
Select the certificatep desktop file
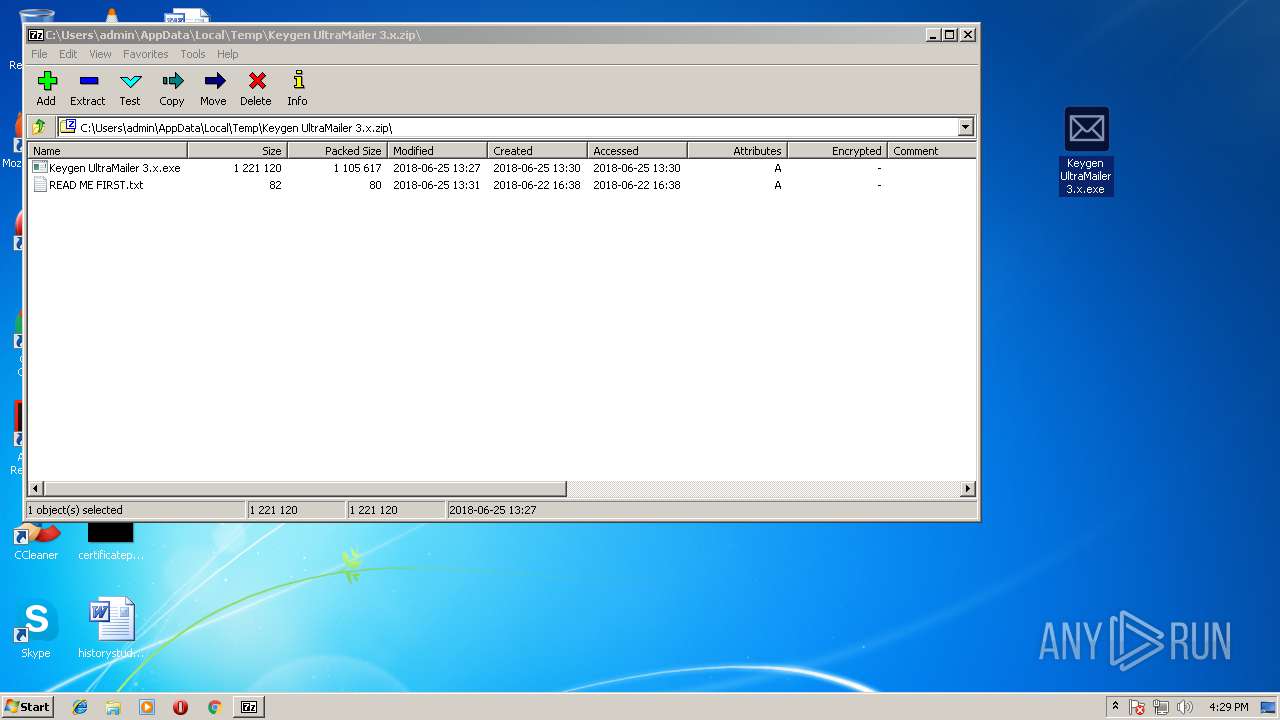pos(111,541)
